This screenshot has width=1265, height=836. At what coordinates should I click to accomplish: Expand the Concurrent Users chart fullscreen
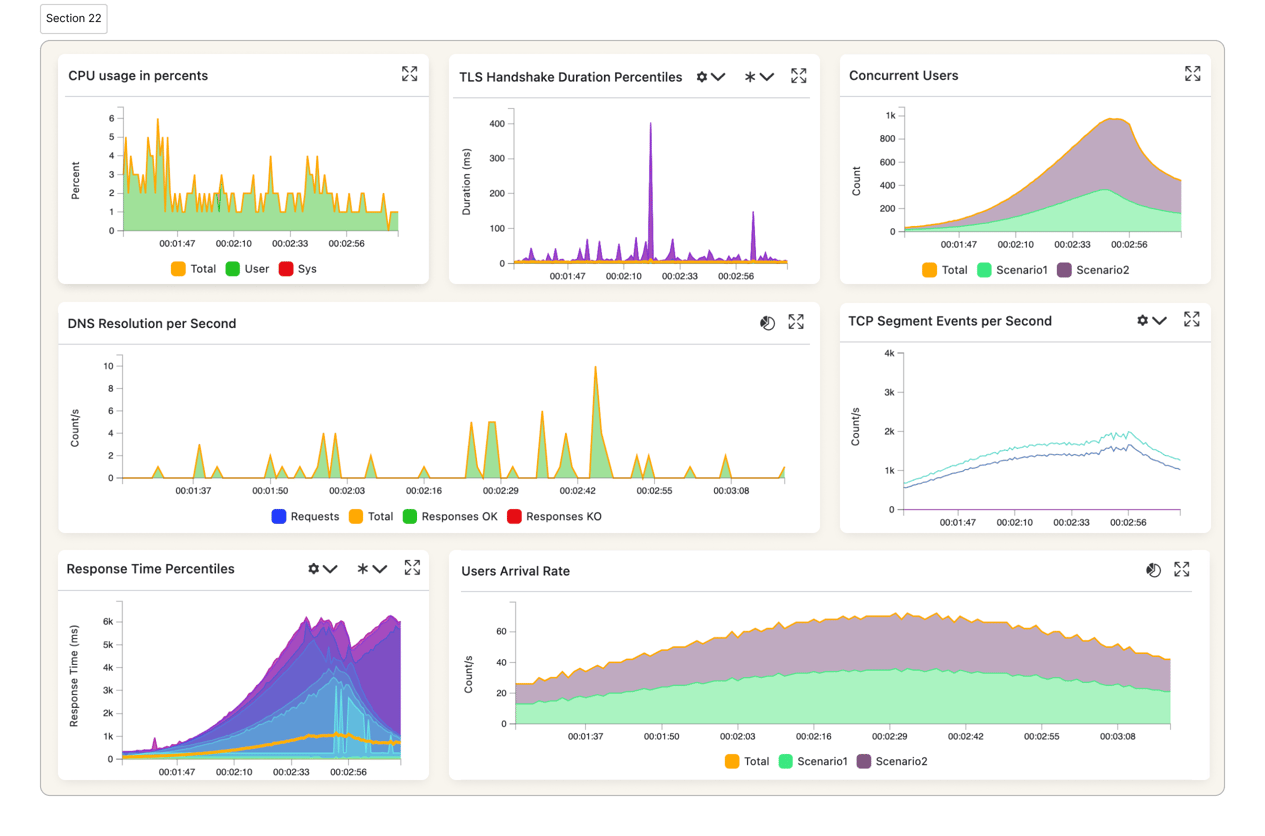tap(1193, 74)
